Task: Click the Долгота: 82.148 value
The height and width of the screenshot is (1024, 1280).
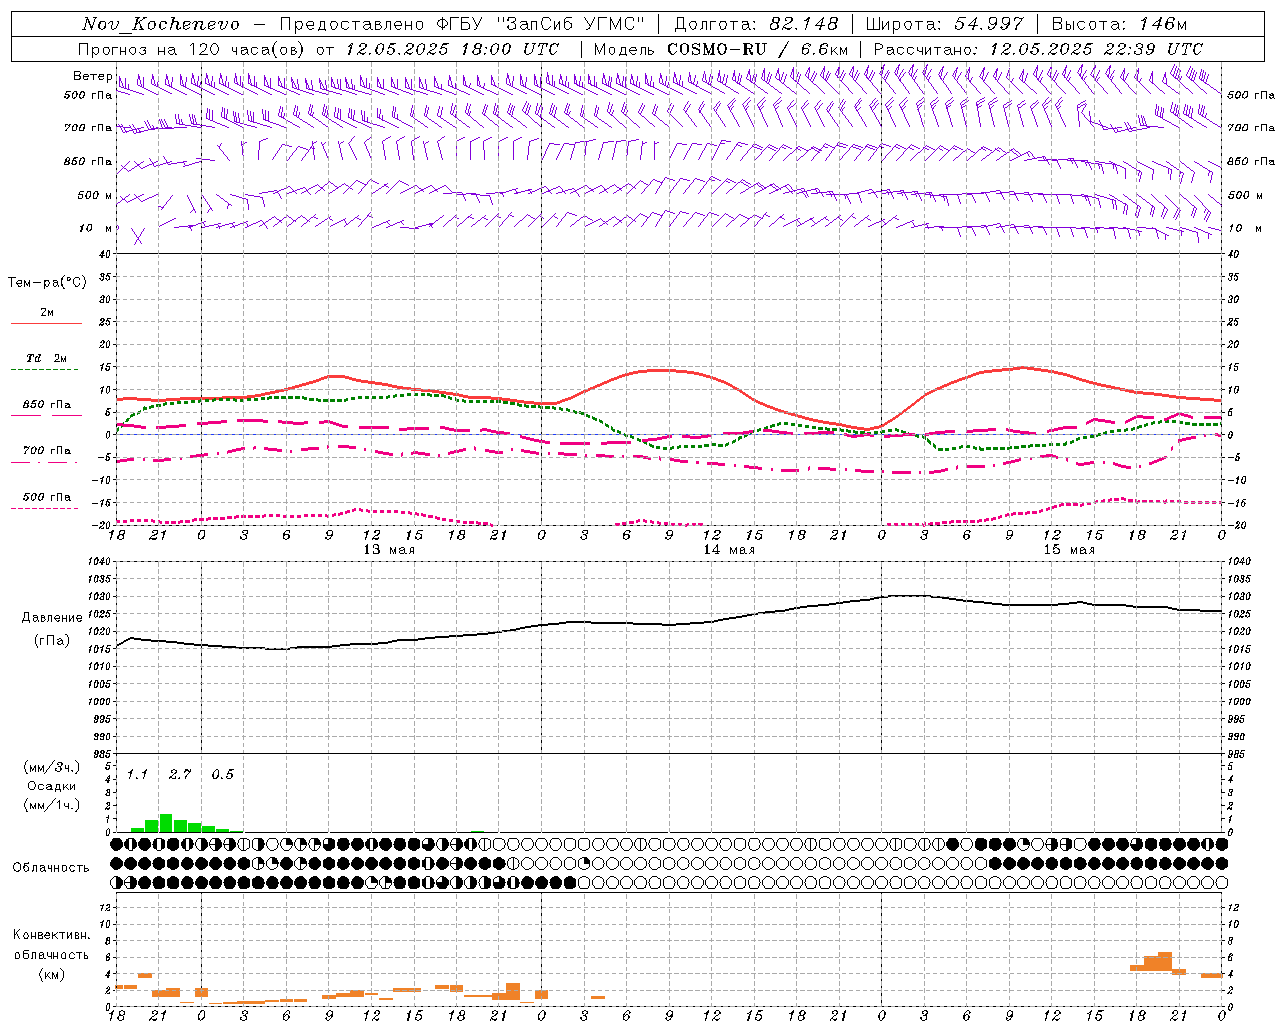Action: tap(756, 24)
